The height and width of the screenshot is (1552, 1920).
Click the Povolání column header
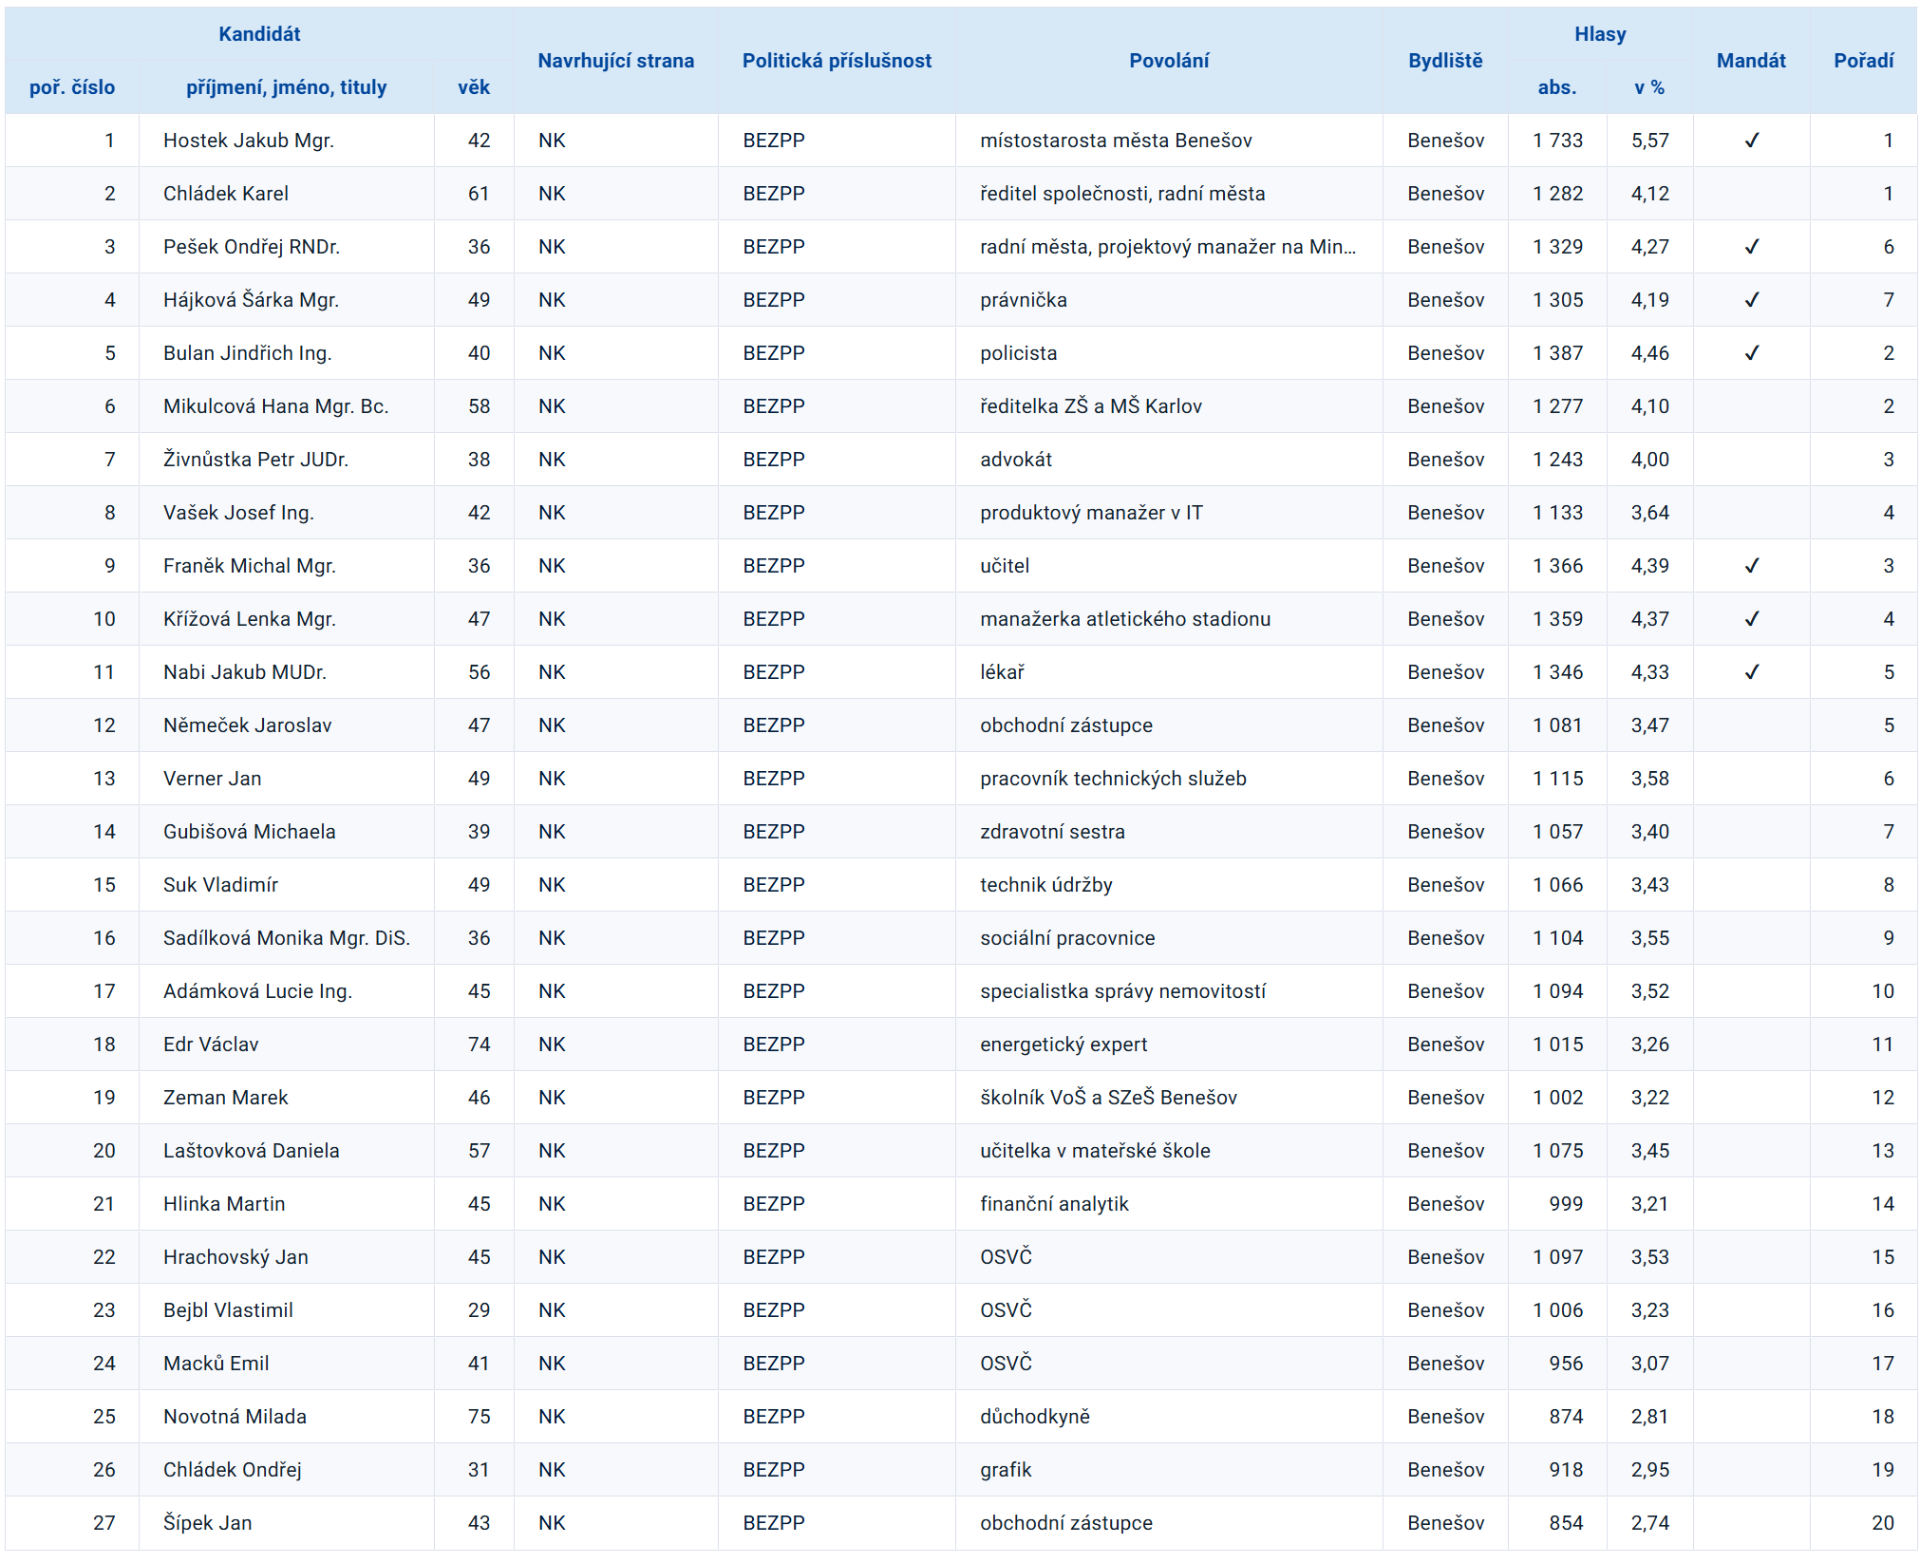coord(1168,61)
